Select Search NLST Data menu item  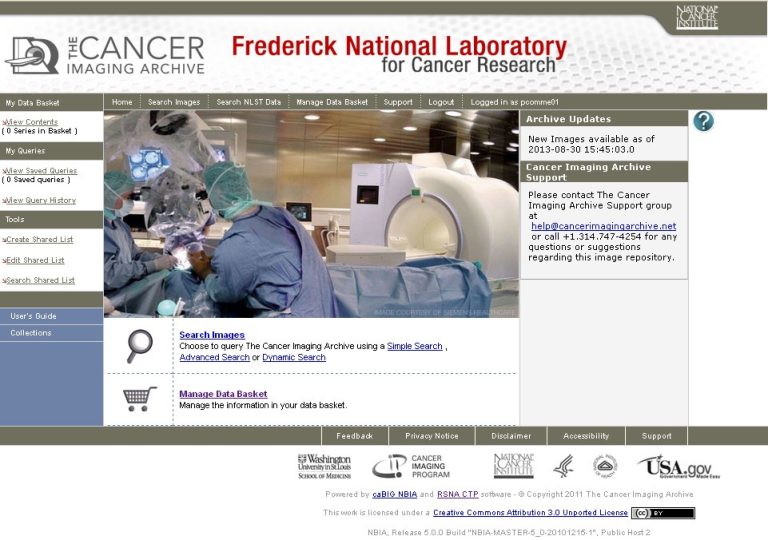(x=249, y=102)
